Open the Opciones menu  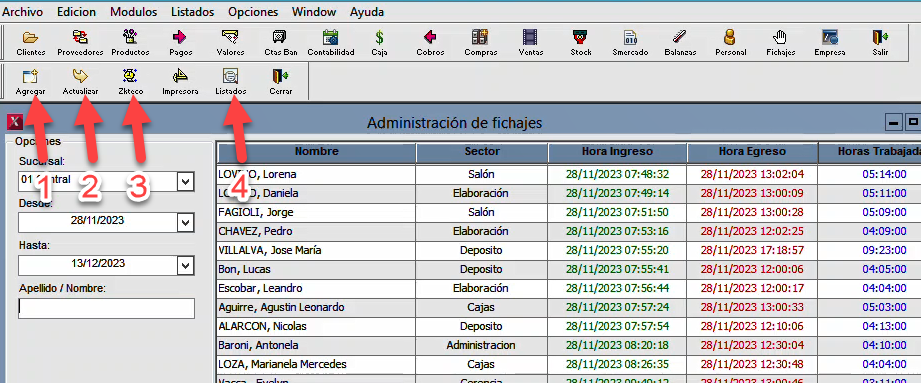(253, 12)
